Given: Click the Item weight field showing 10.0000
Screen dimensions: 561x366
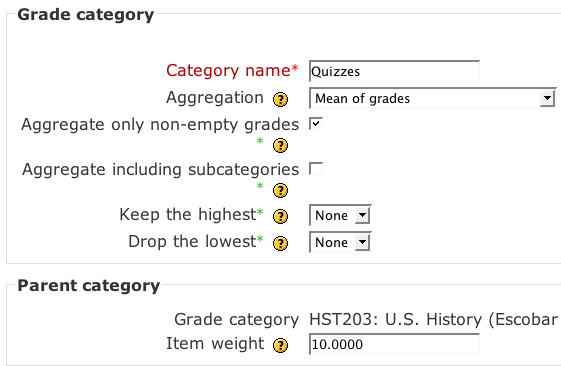Looking at the screenshot, I should tap(394, 344).
